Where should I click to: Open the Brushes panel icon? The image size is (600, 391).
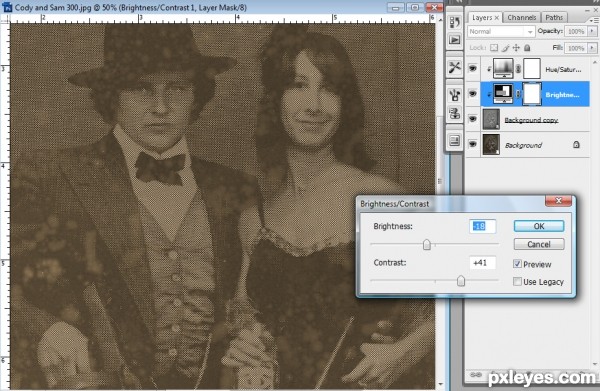454,95
